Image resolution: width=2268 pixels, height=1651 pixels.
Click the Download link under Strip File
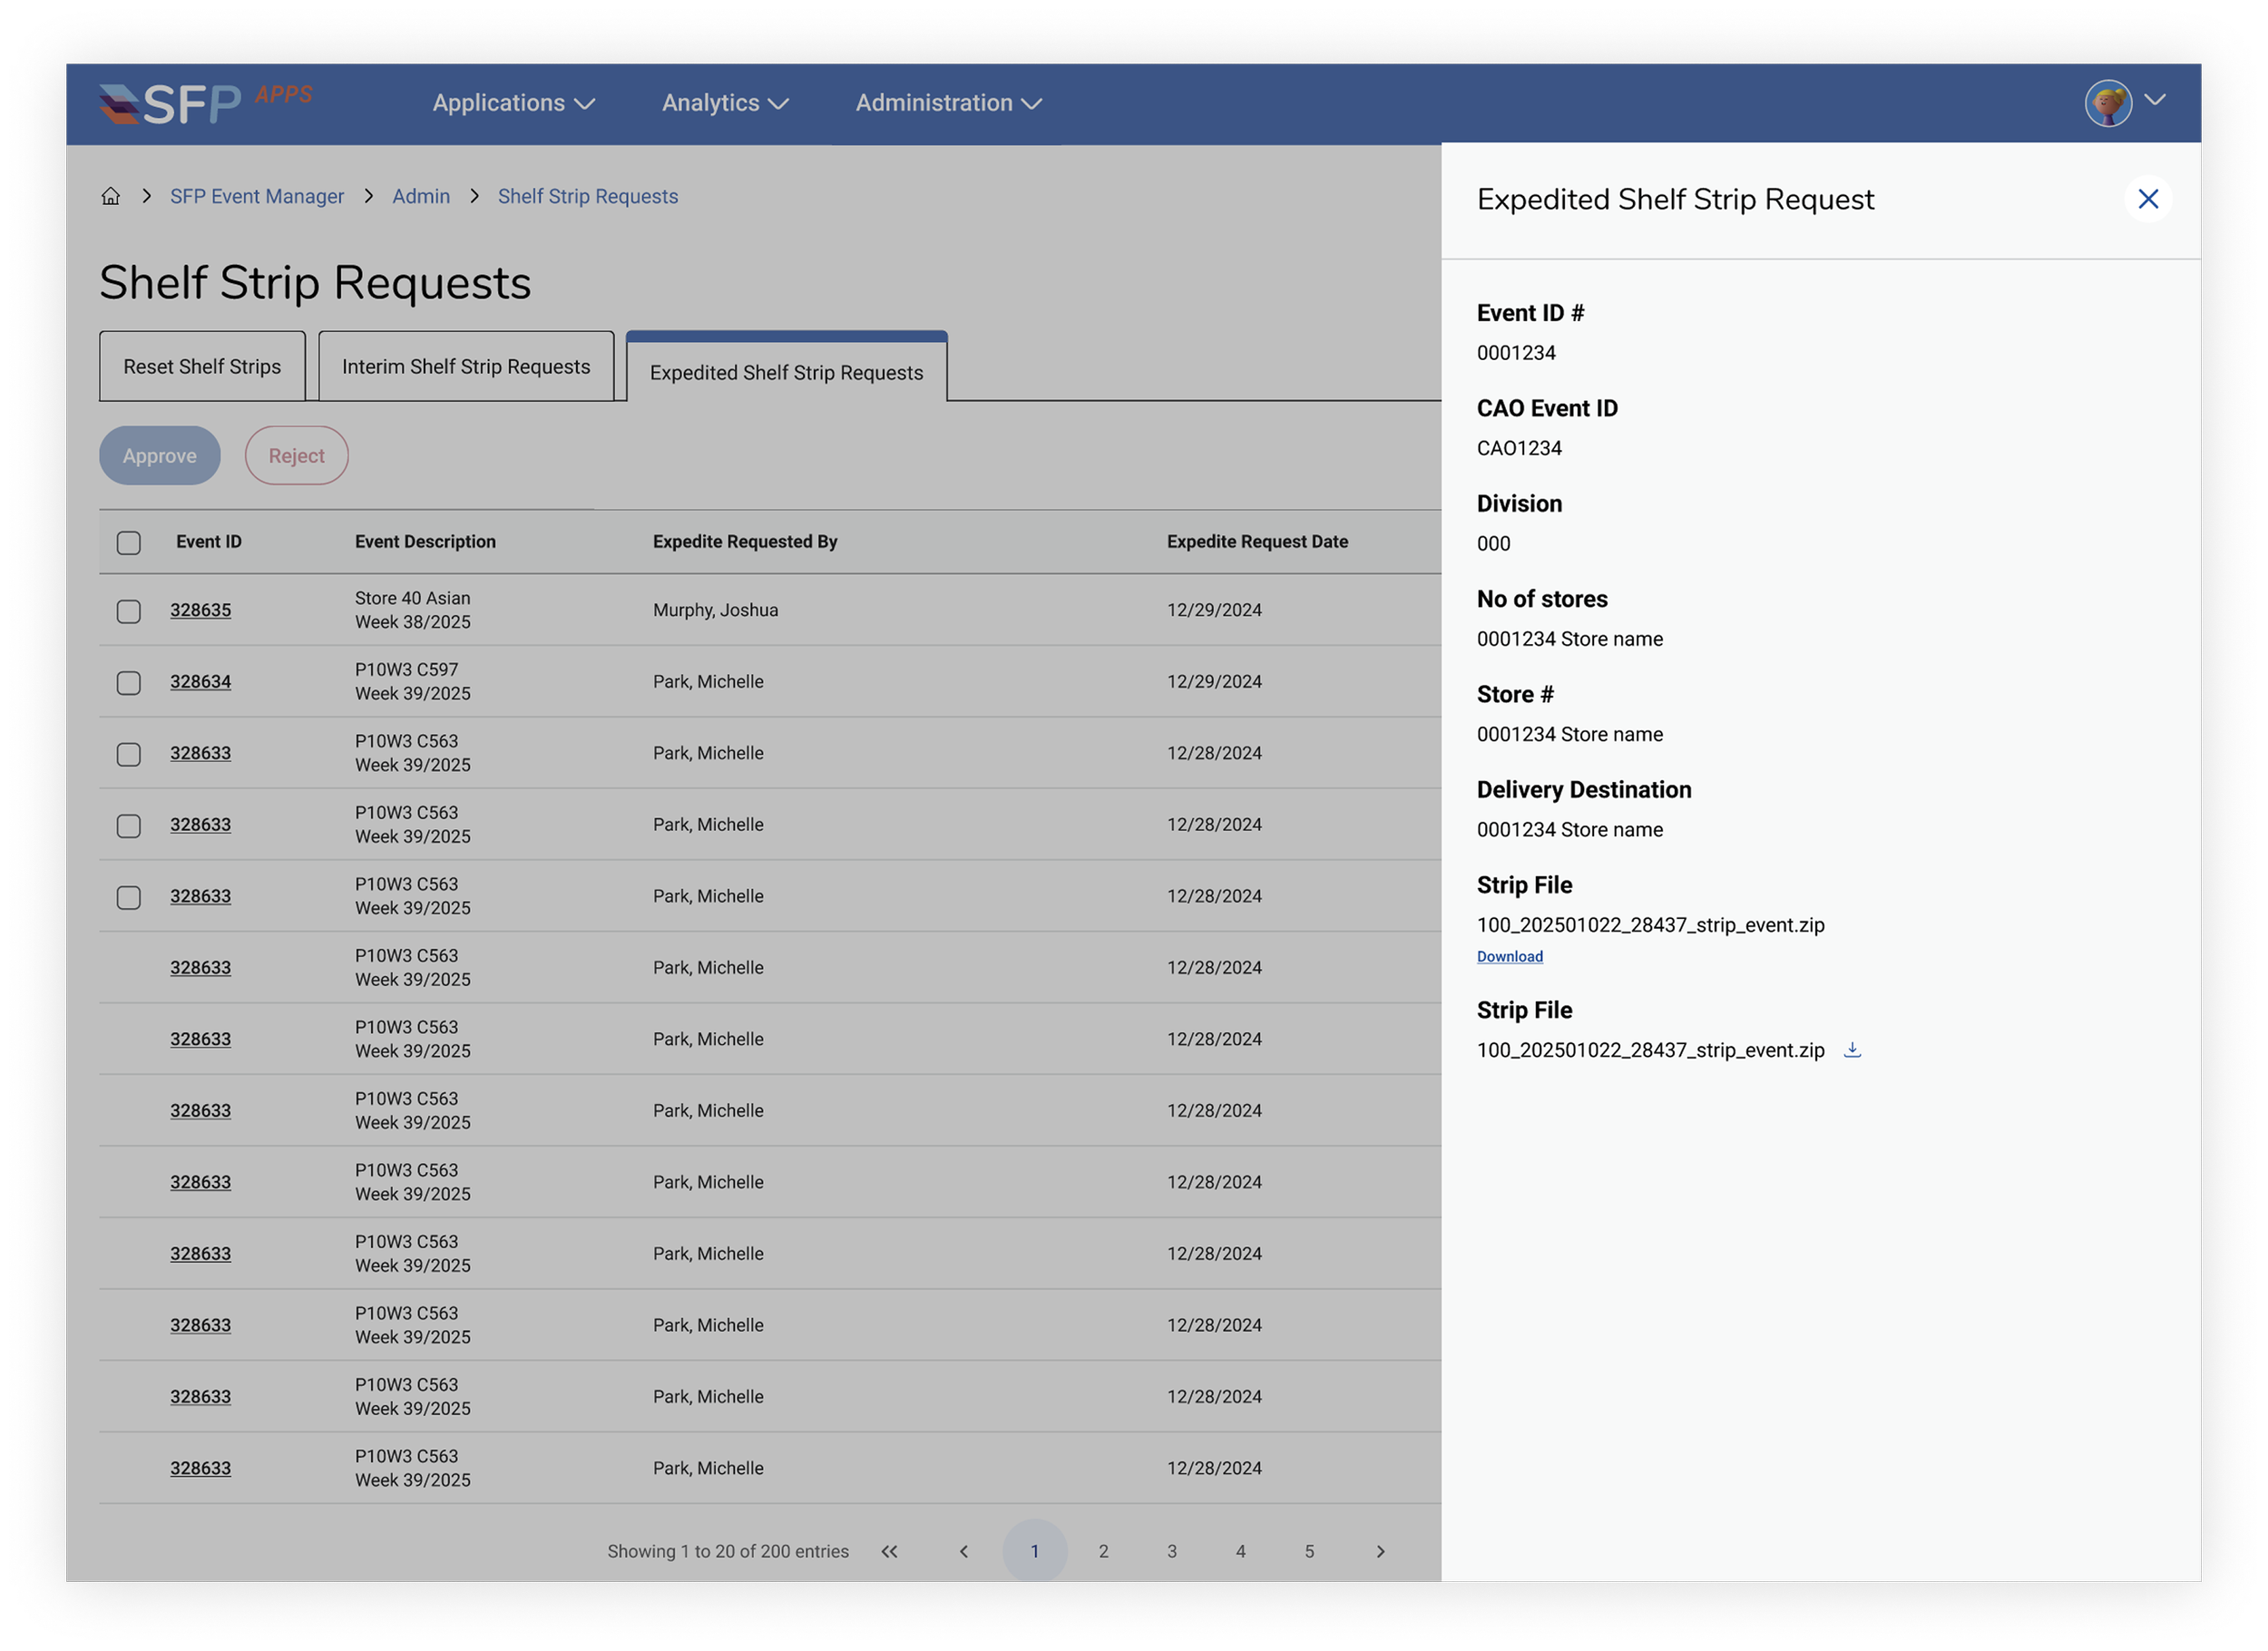click(1509, 956)
